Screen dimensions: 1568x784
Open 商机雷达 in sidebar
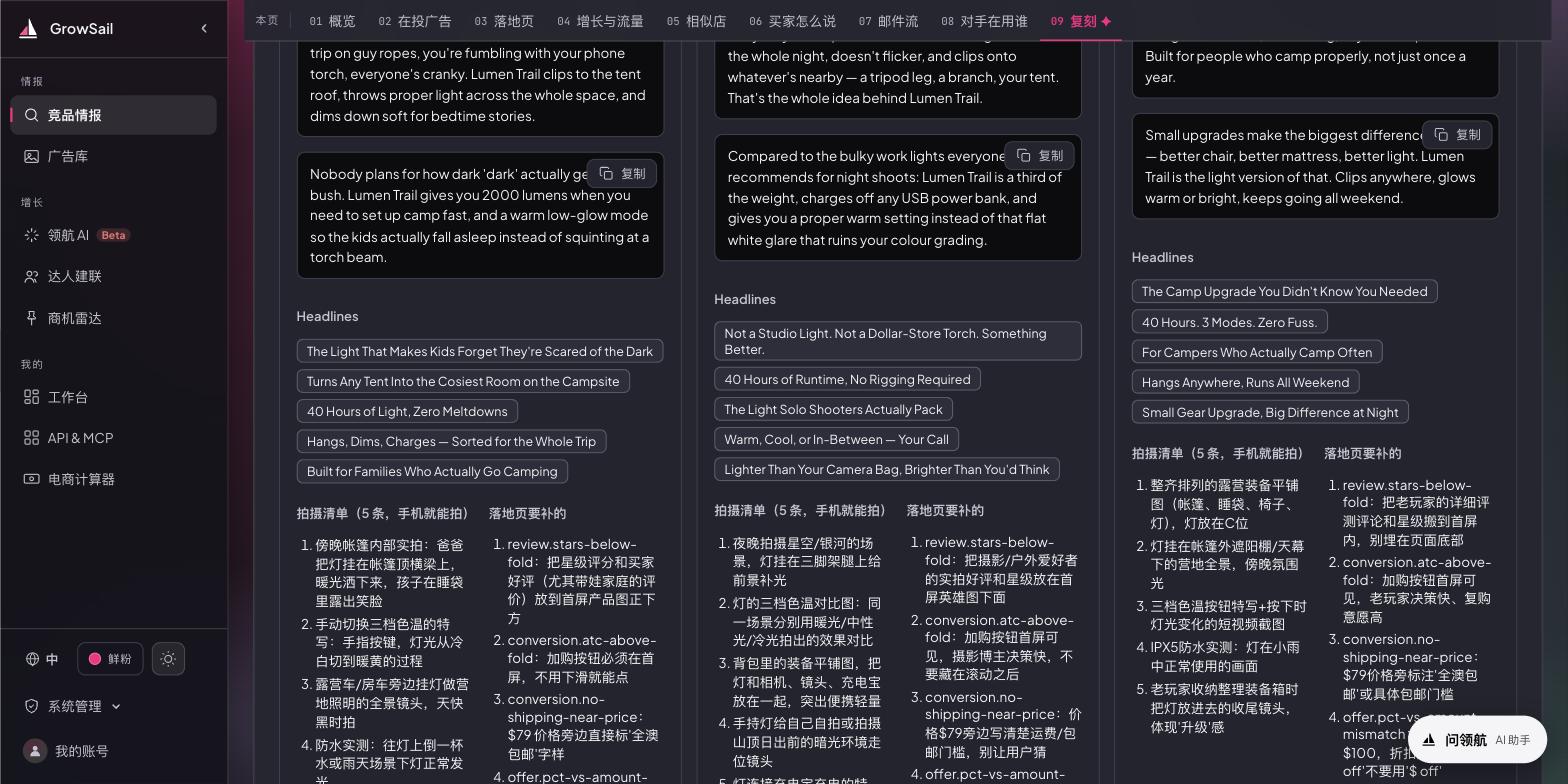click(x=113, y=318)
